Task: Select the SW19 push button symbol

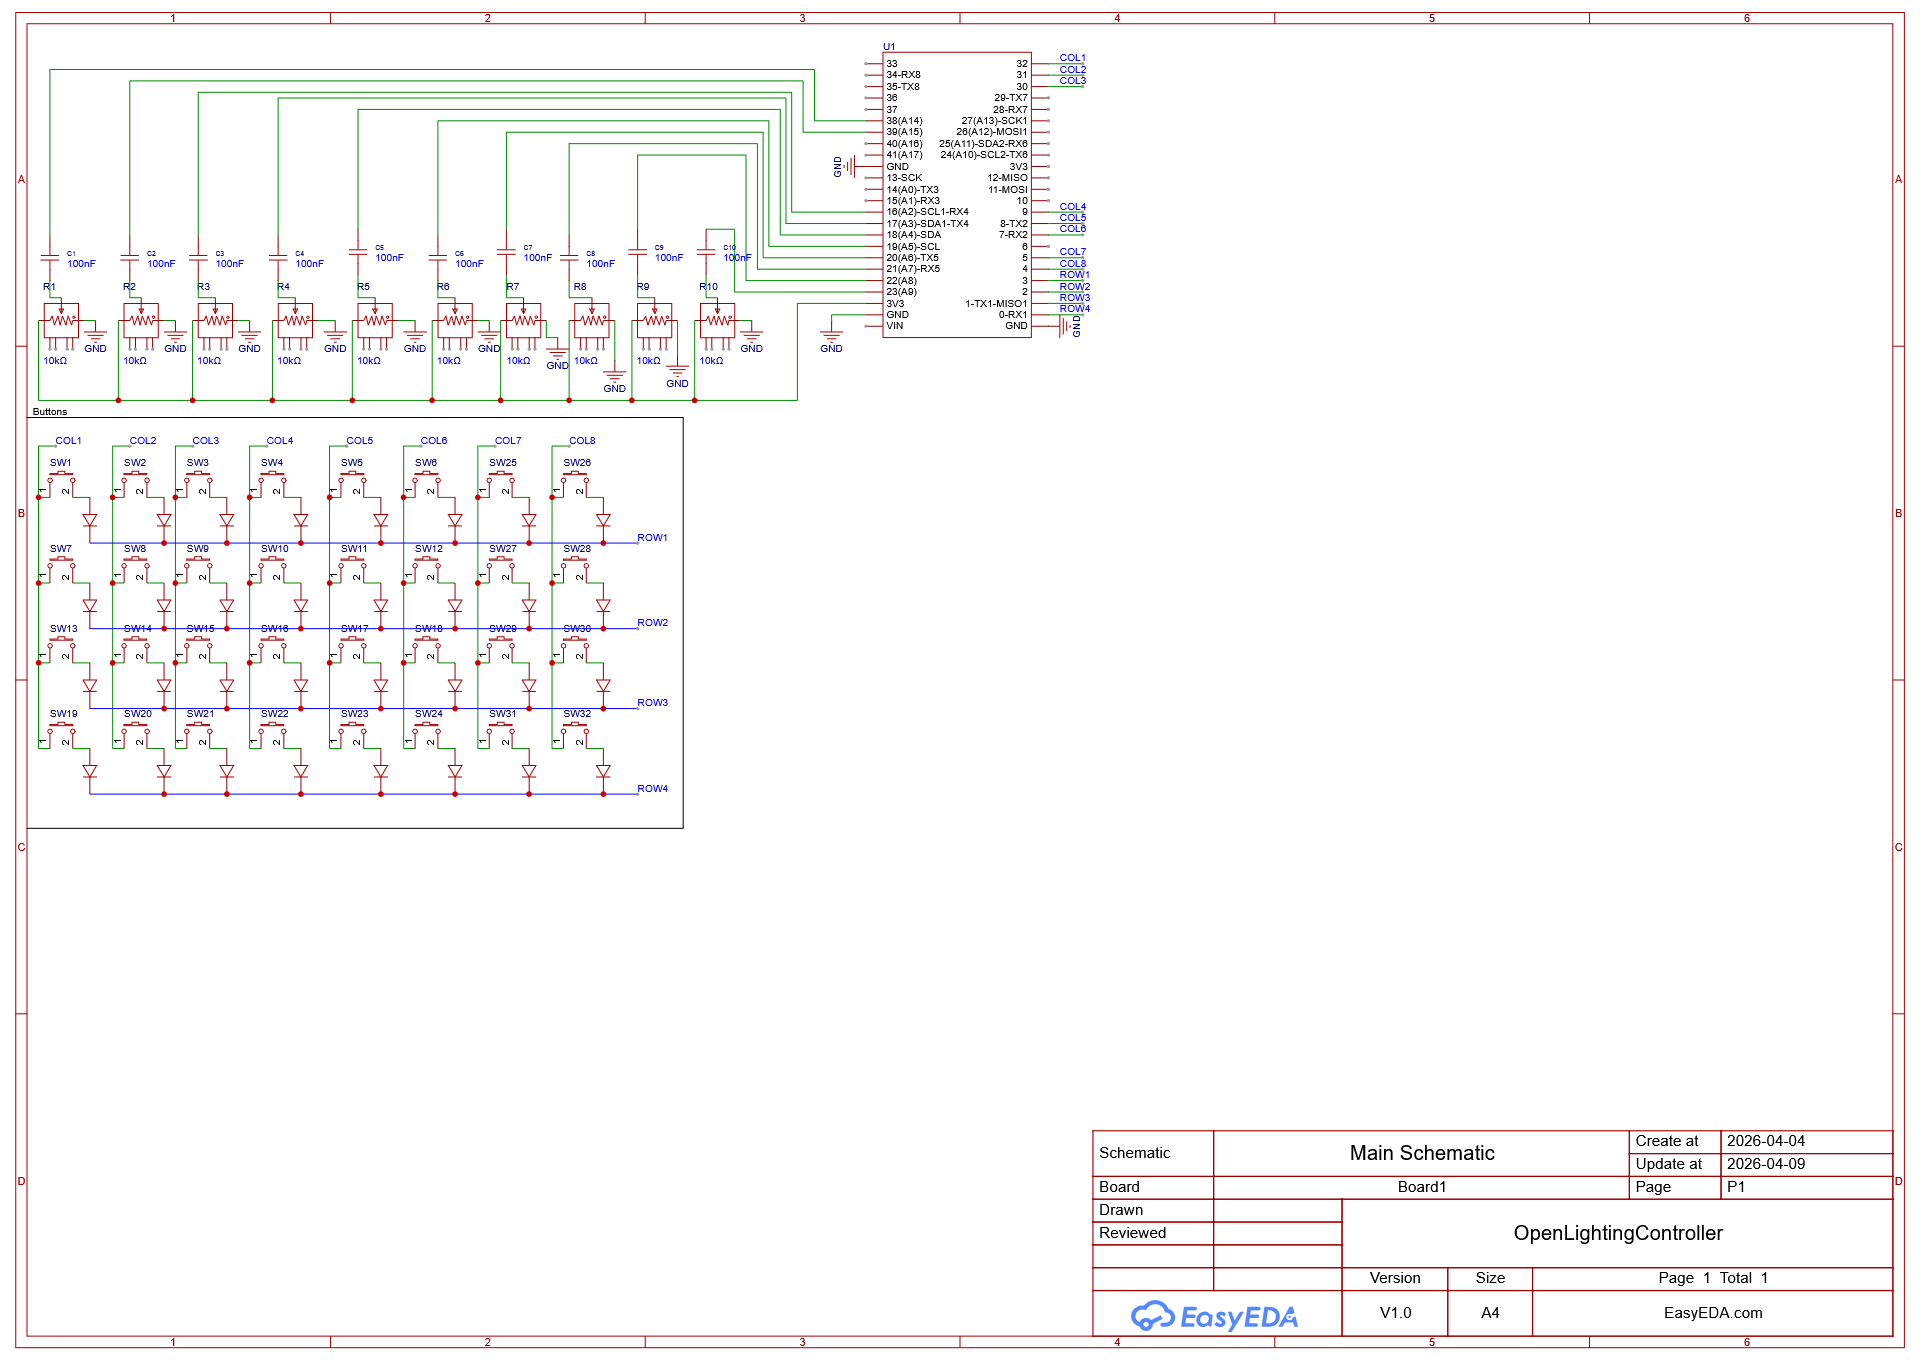Action: pos(61,736)
